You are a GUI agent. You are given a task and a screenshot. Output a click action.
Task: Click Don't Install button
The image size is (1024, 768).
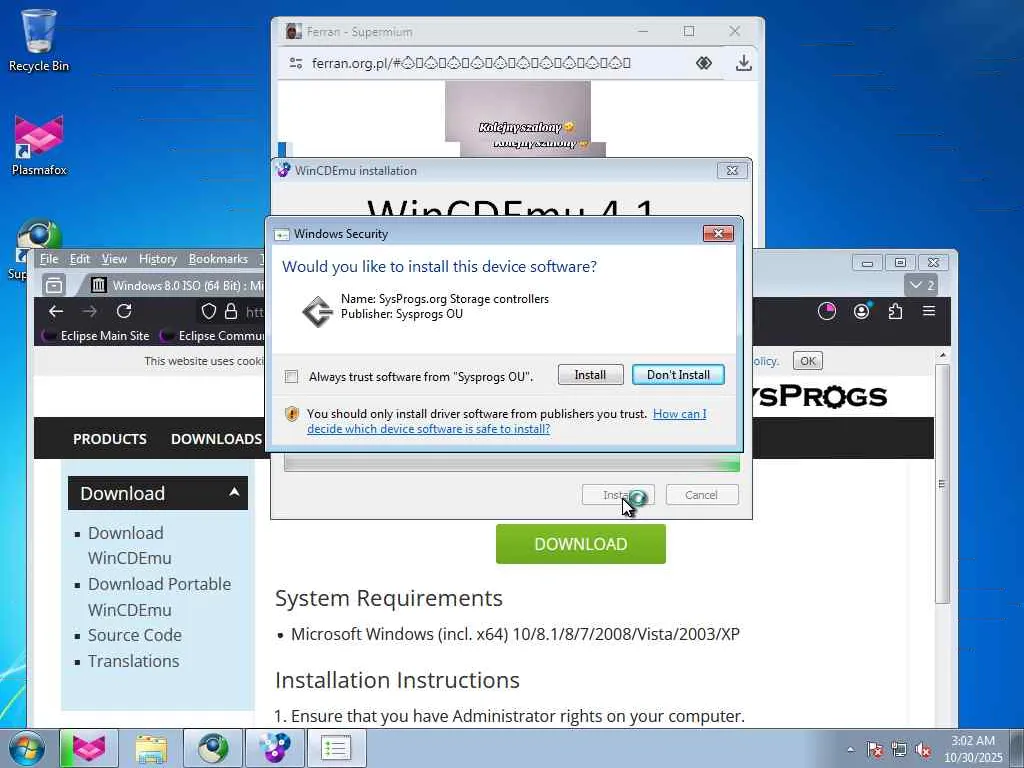coord(679,375)
